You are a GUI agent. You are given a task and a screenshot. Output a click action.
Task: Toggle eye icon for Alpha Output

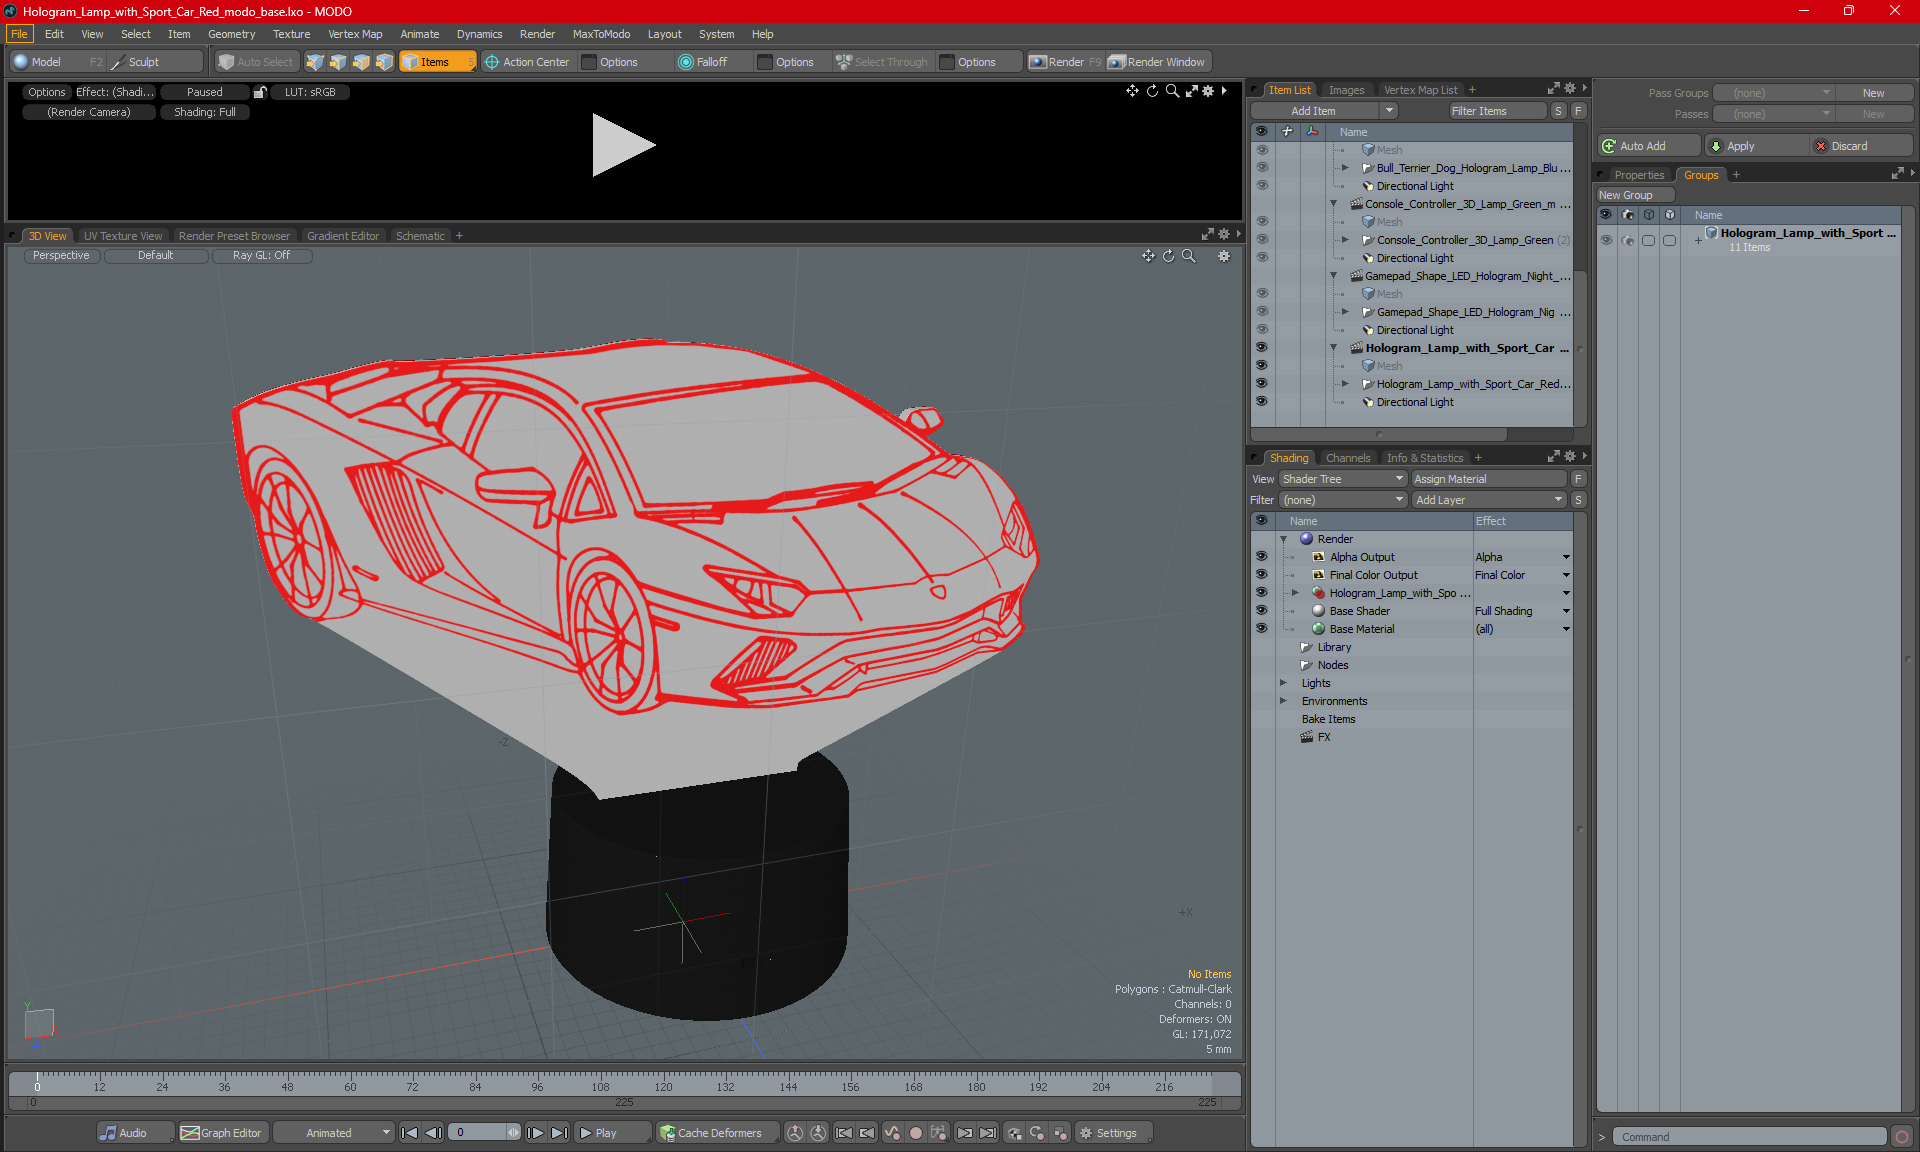coord(1261,557)
